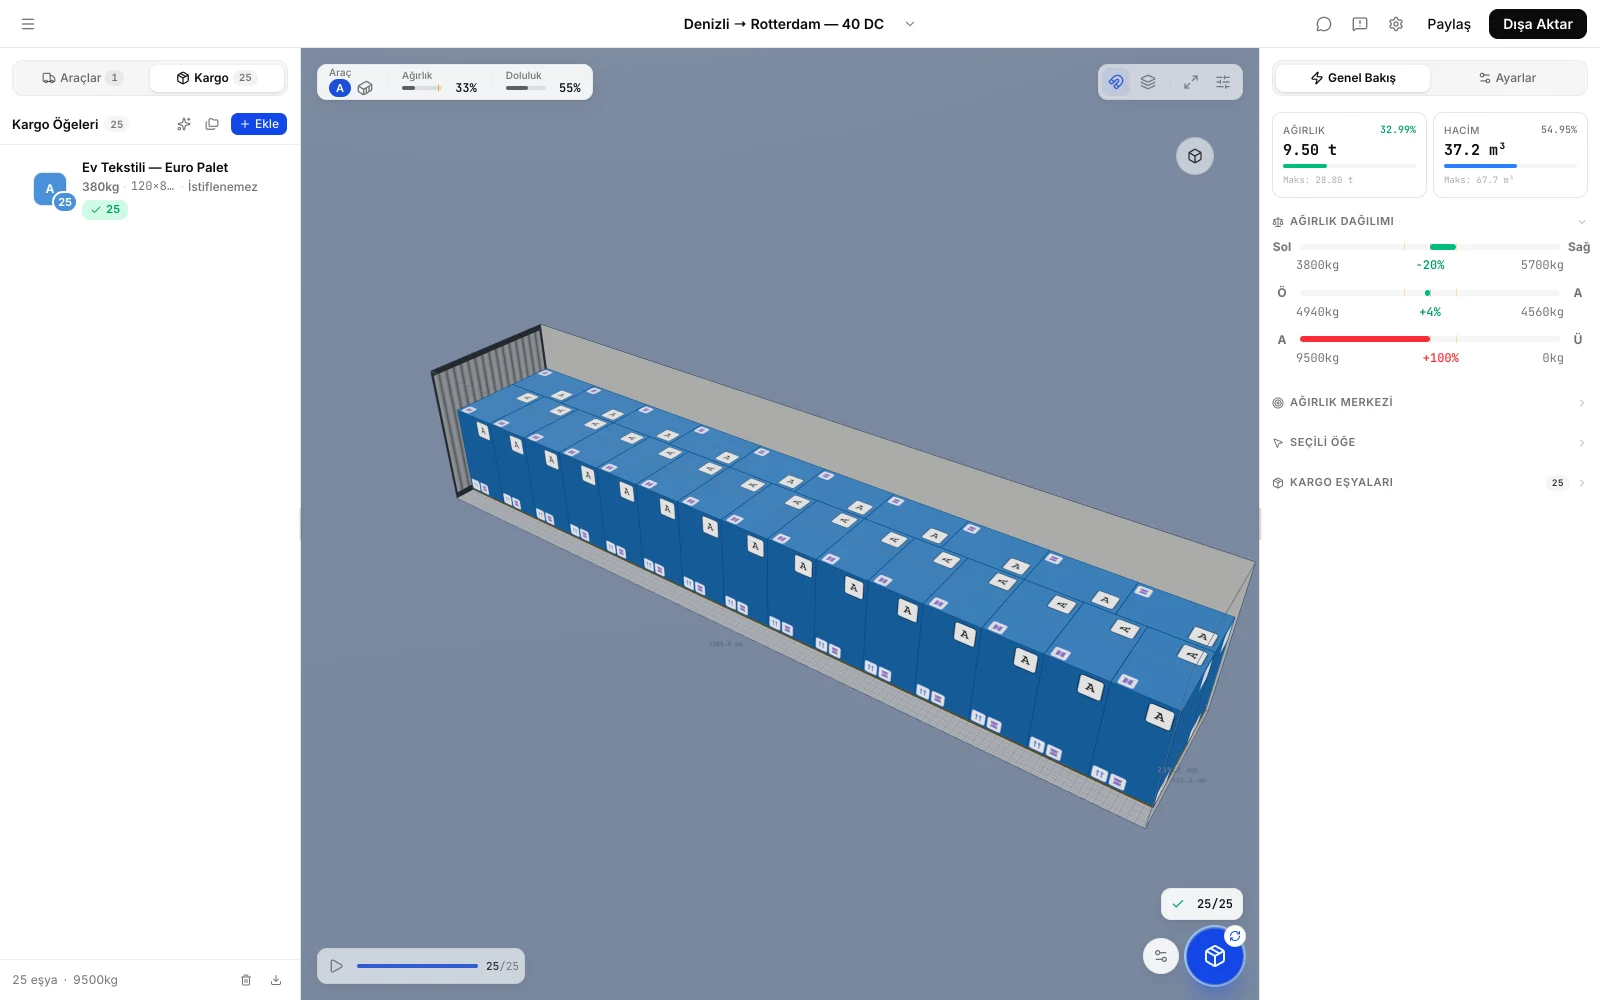Select the Ev Tekstili — Euro Palet item
This screenshot has height=1000, width=1600.
click(150, 188)
